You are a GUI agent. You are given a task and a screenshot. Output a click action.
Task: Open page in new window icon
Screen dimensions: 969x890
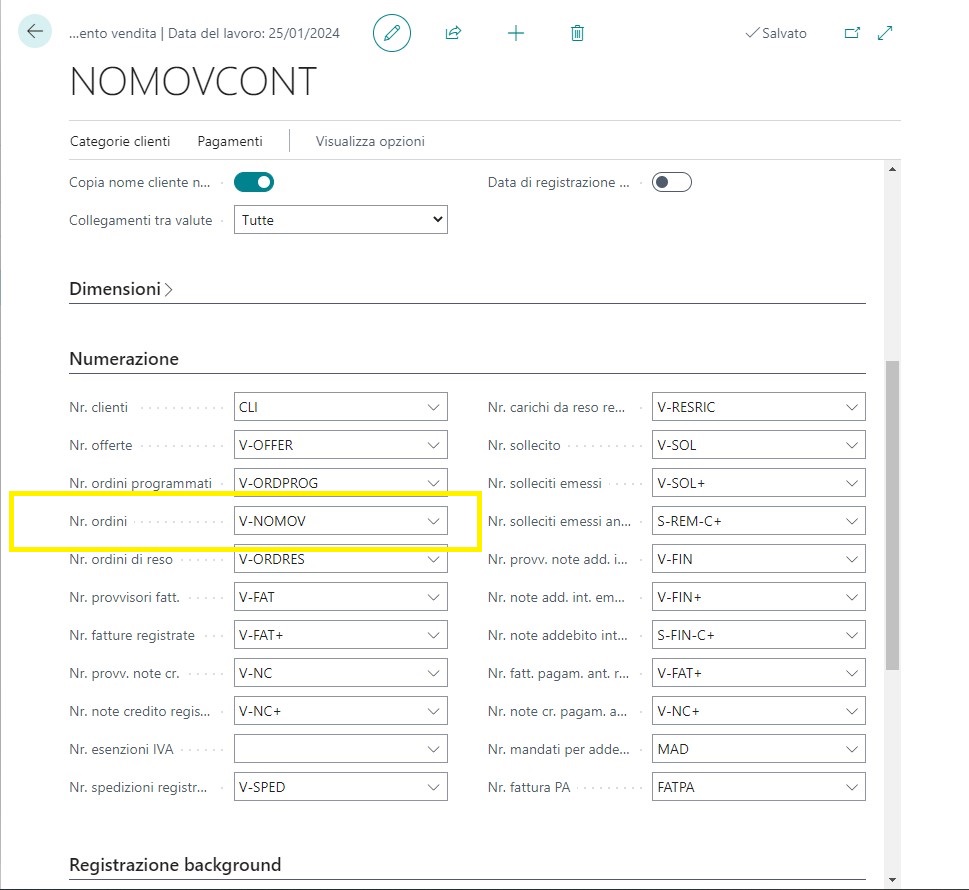[852, 33]
